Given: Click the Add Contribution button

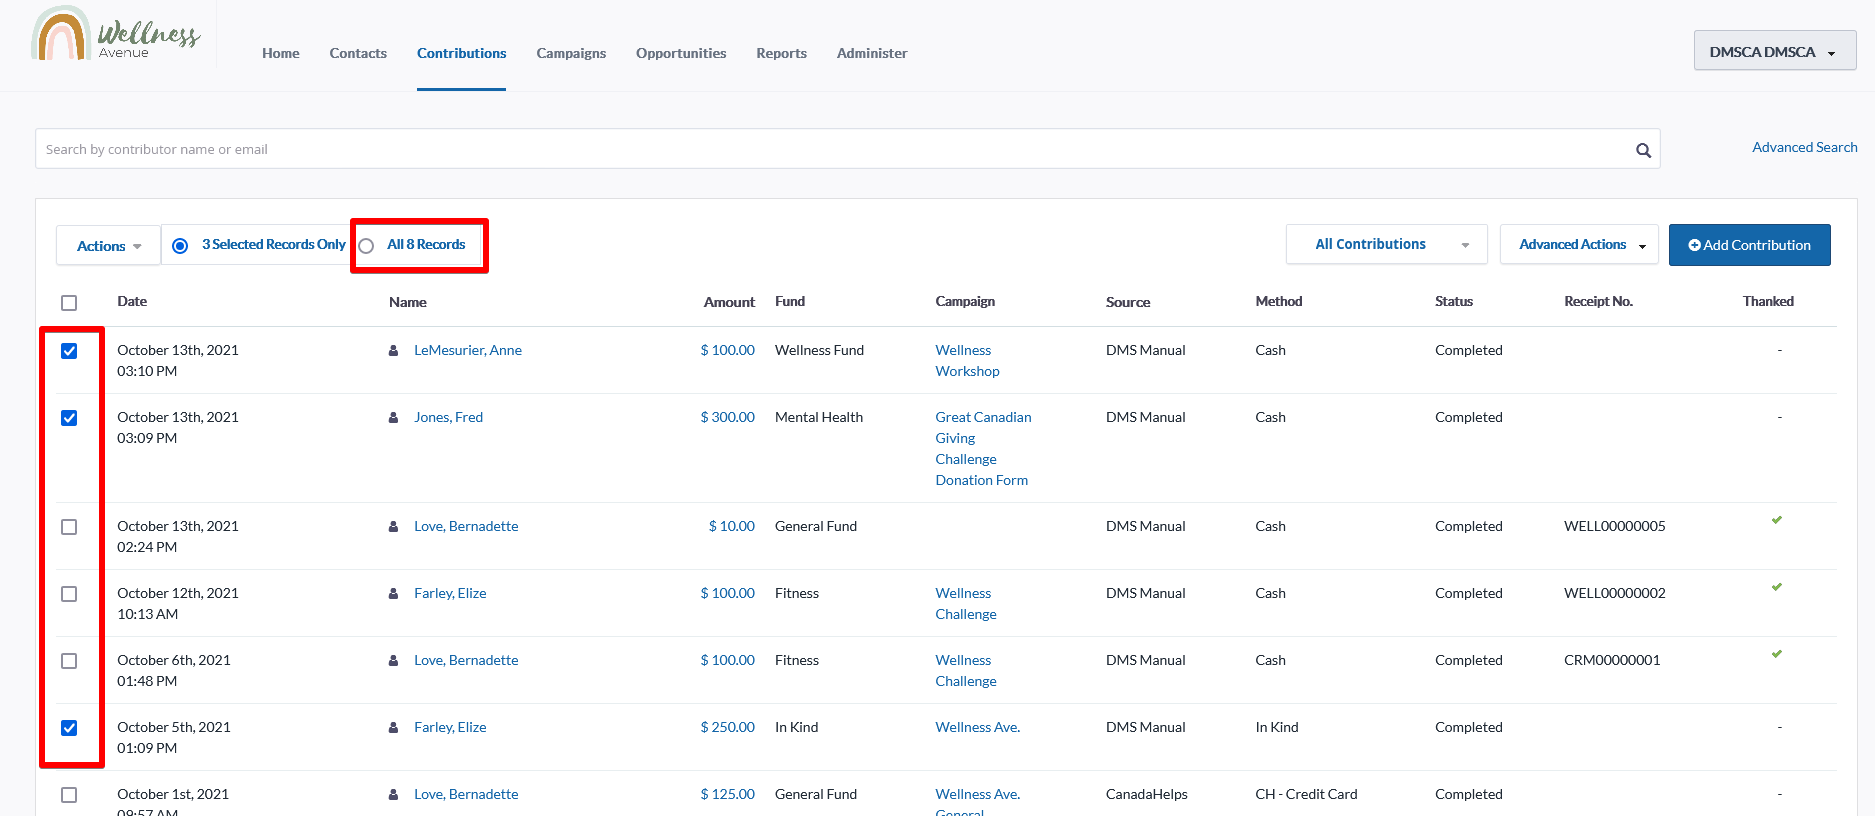Looking at the screenshot, I should (x=1750, y=245).
